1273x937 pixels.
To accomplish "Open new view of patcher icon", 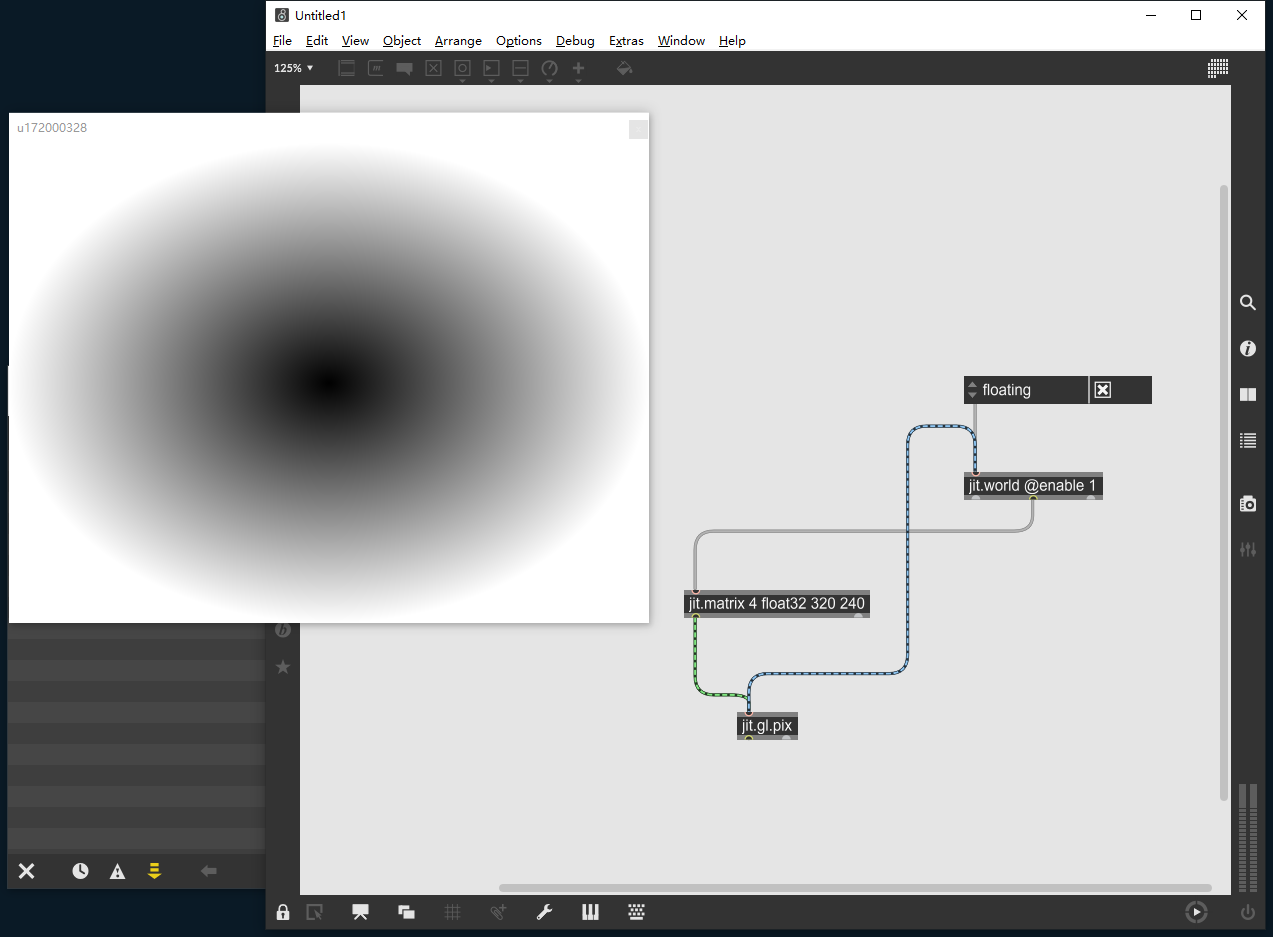I will click(x=315, y=912).
